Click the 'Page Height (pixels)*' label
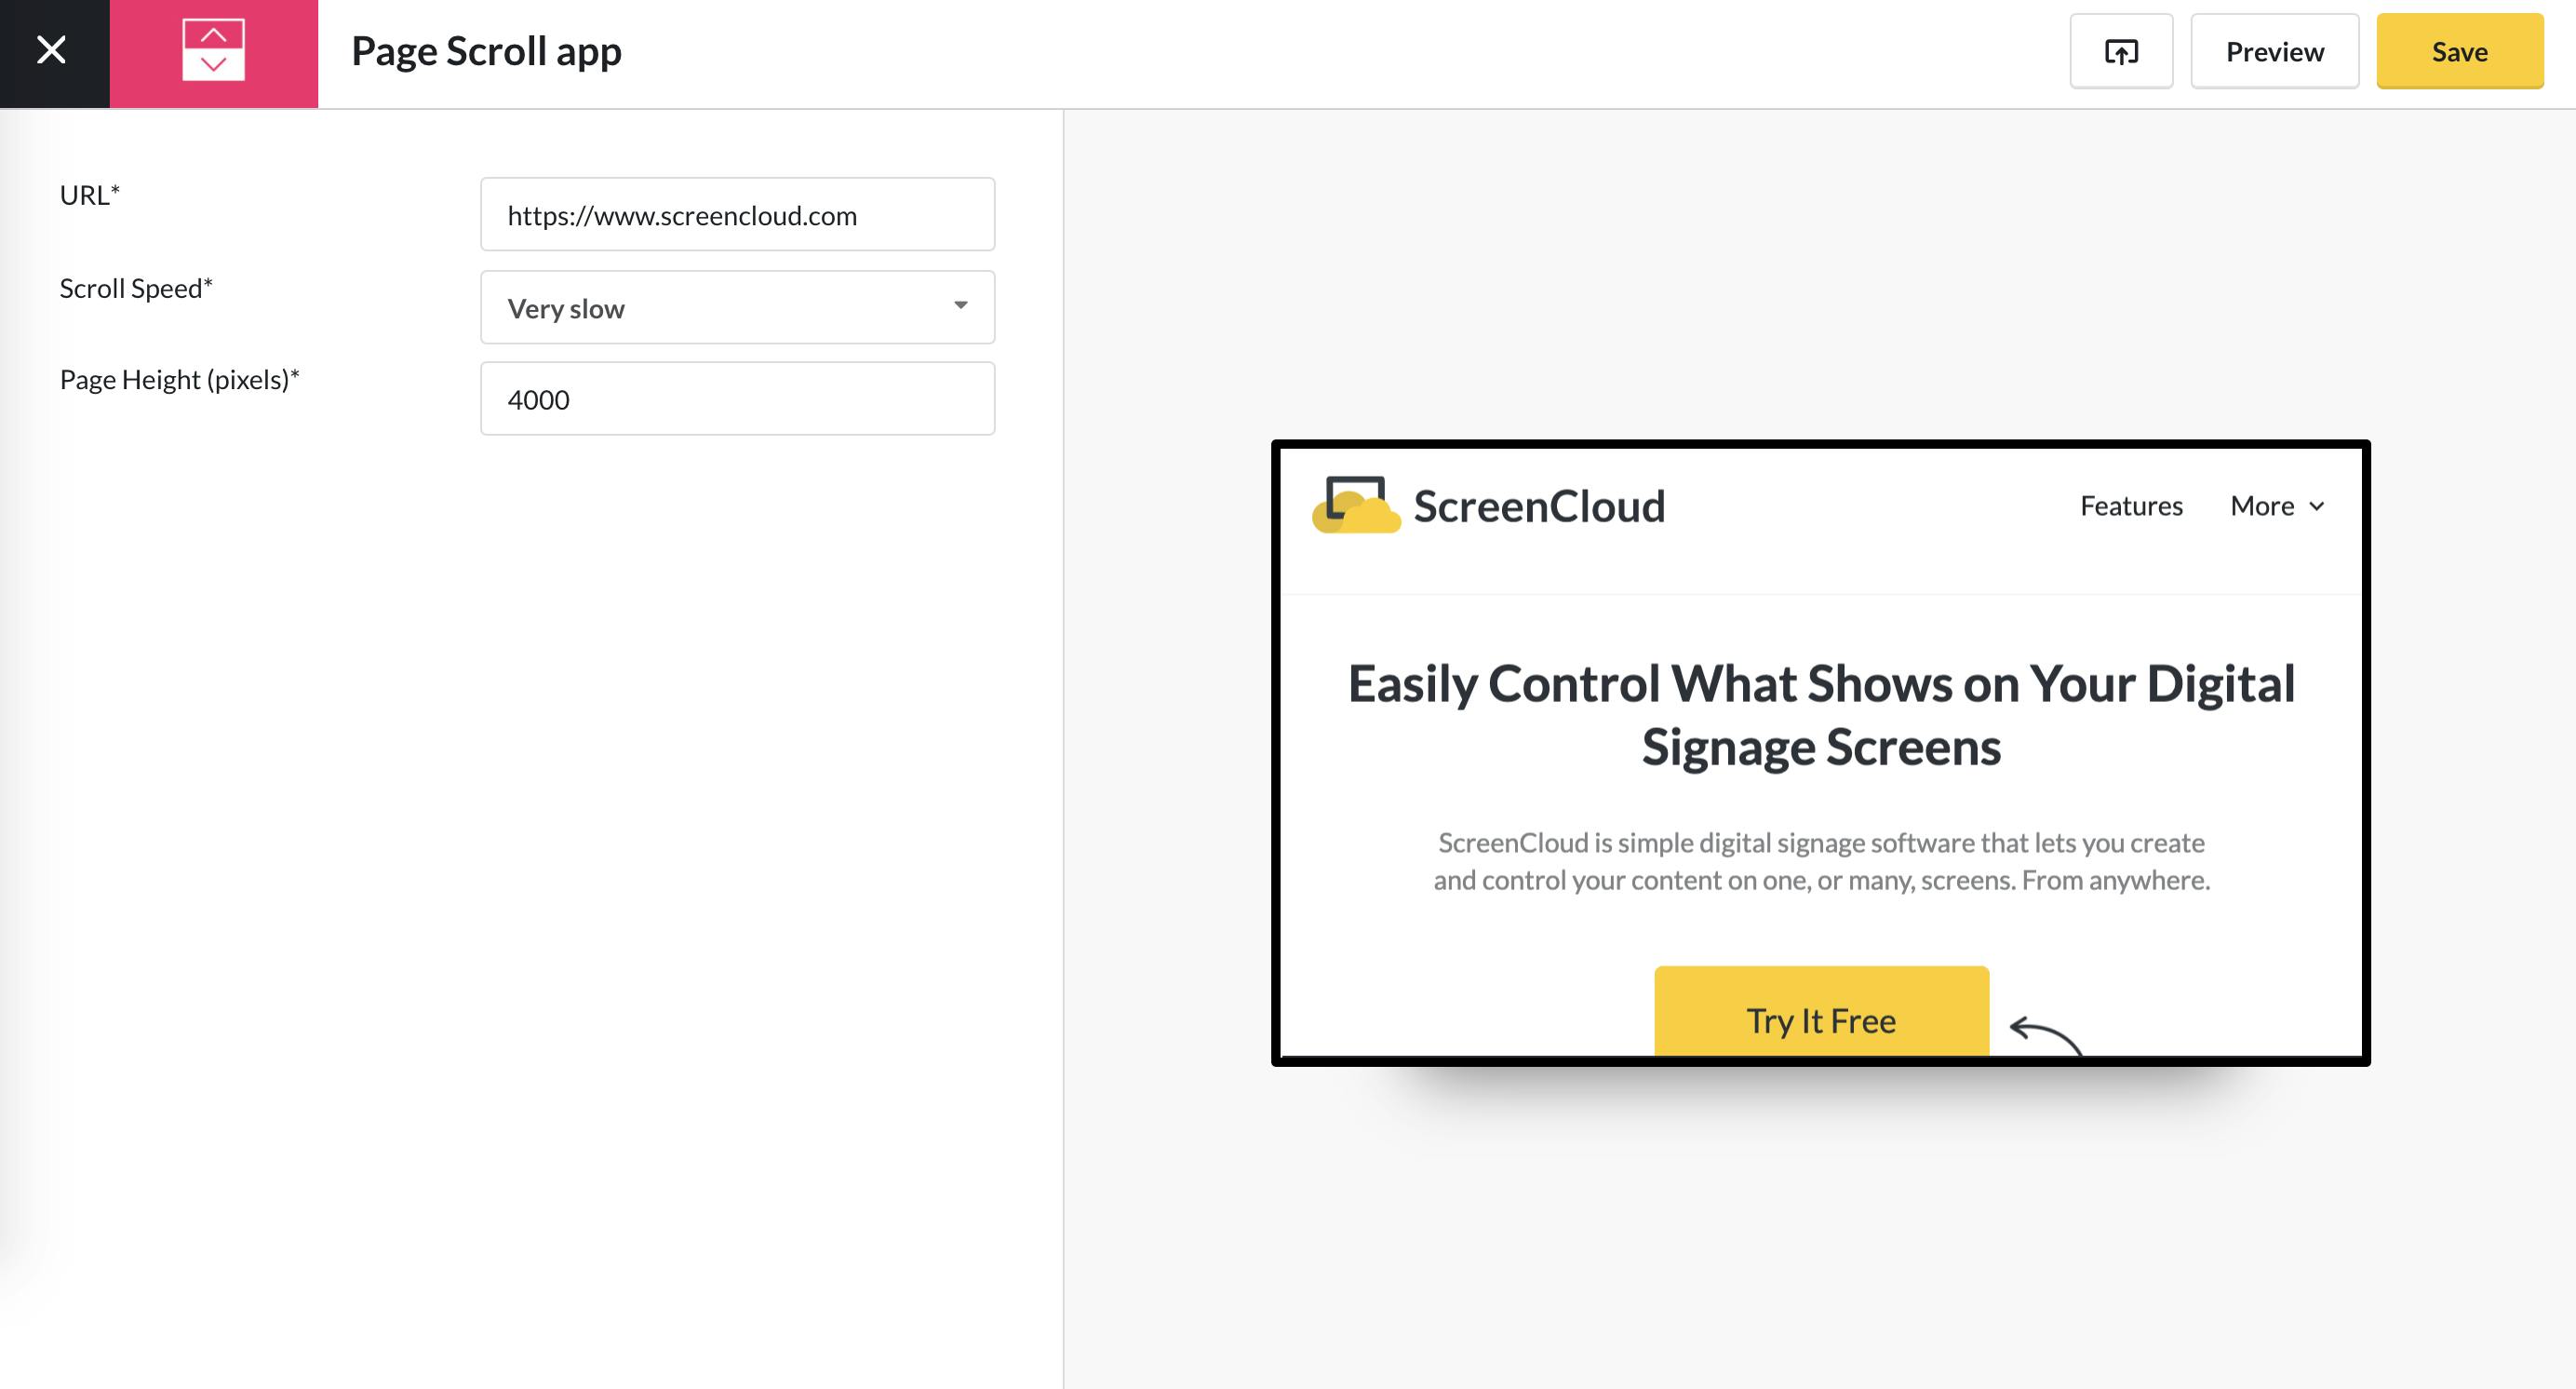Viewport: 2576px width, 1389px height. coord(179,380)
